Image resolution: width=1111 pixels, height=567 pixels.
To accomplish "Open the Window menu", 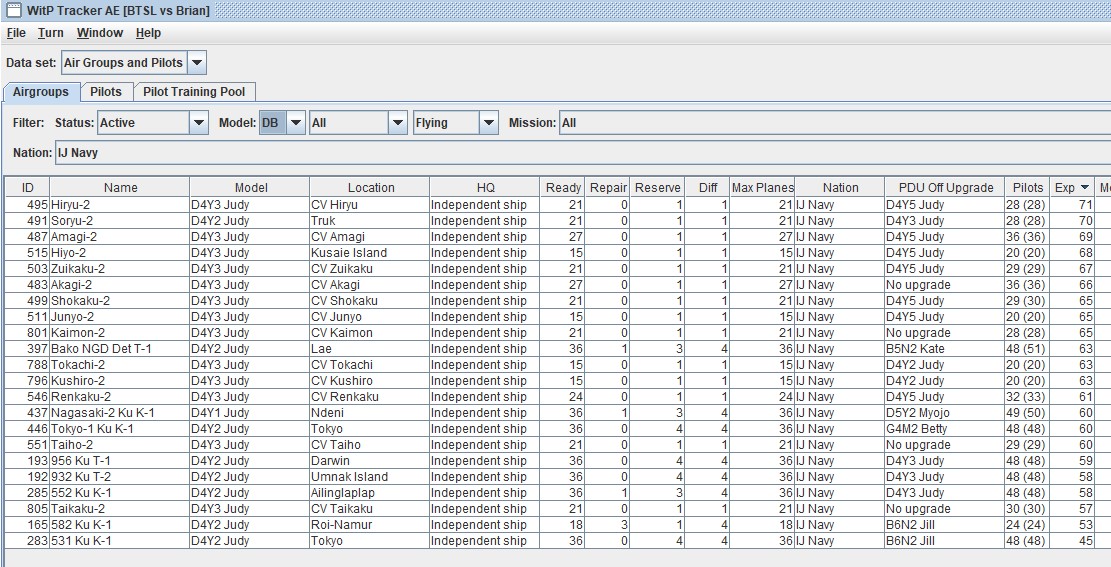I will [x=100, y=33].
